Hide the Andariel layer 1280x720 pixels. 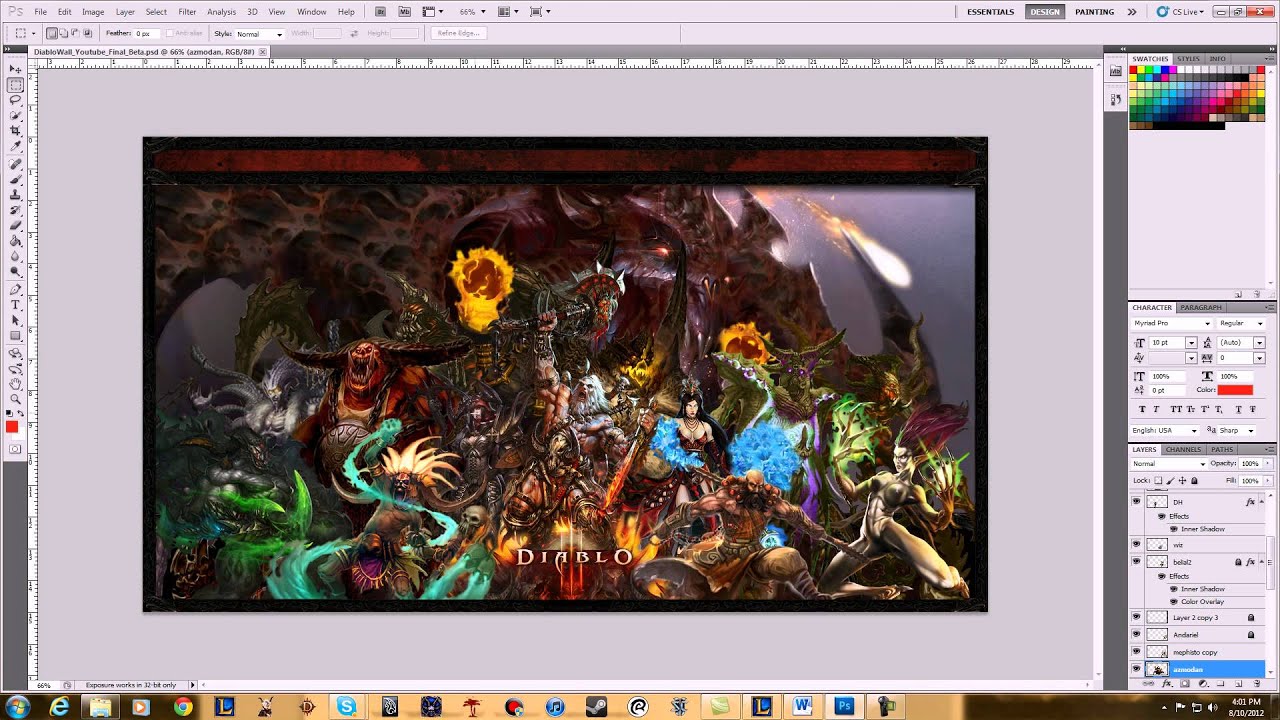coord(1136,634)
